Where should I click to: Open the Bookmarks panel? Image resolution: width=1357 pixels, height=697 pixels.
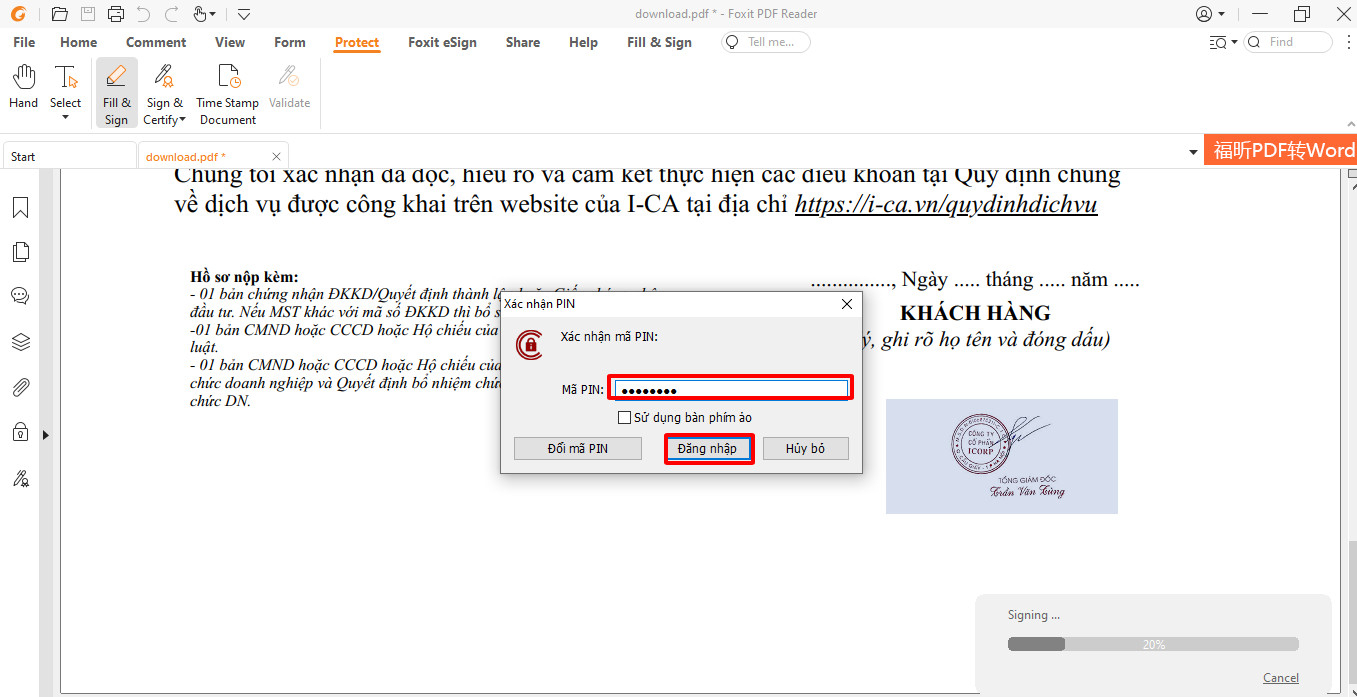(21, 207)
